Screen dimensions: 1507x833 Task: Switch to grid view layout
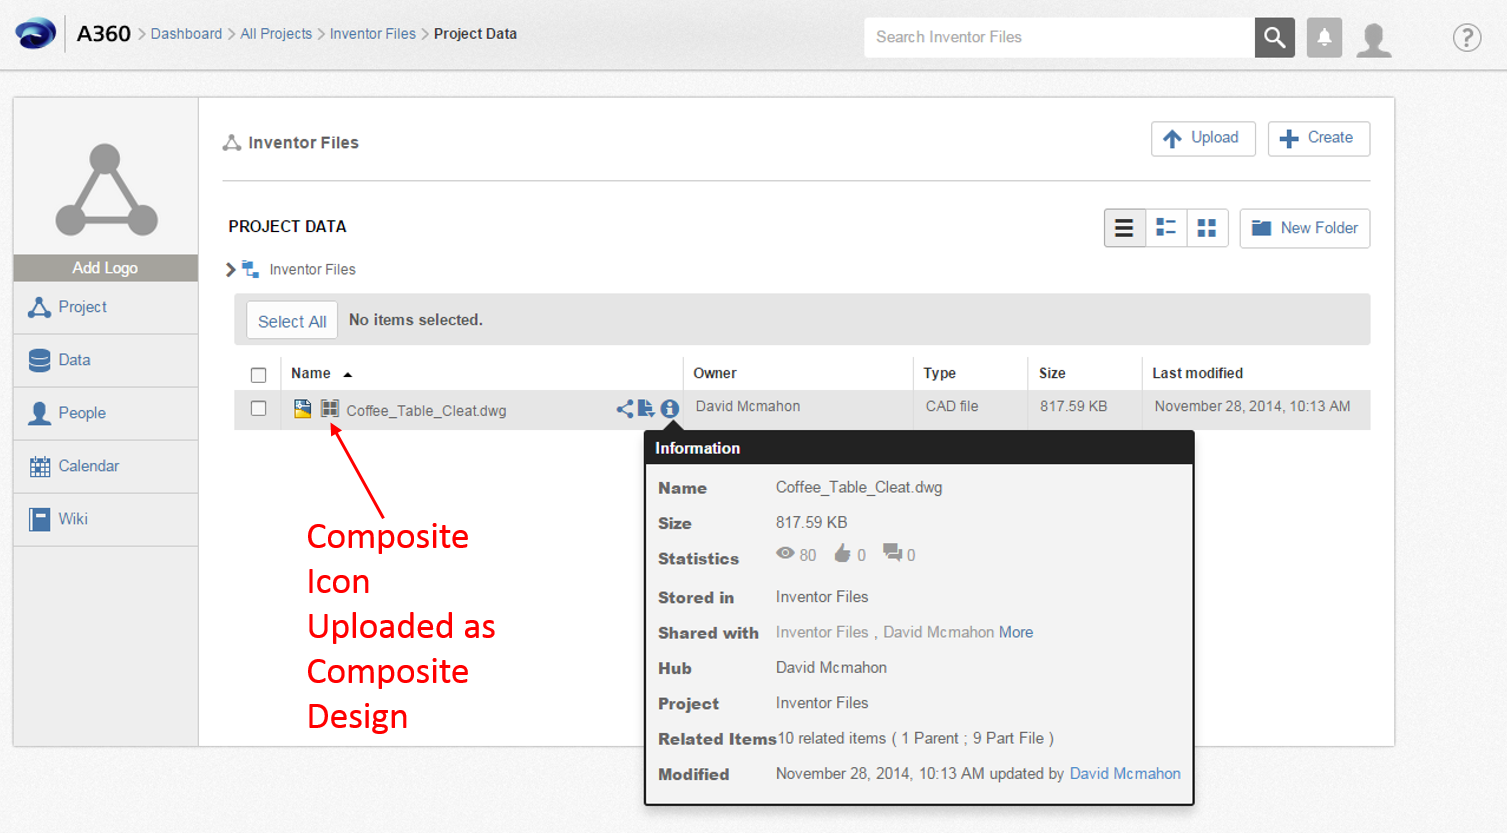point(1207,228)
